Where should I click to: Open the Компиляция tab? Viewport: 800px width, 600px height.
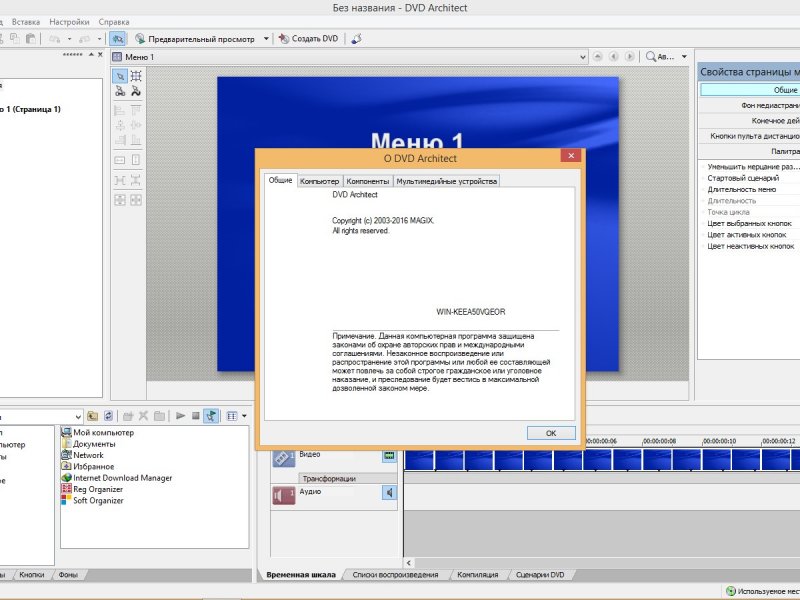478,575
